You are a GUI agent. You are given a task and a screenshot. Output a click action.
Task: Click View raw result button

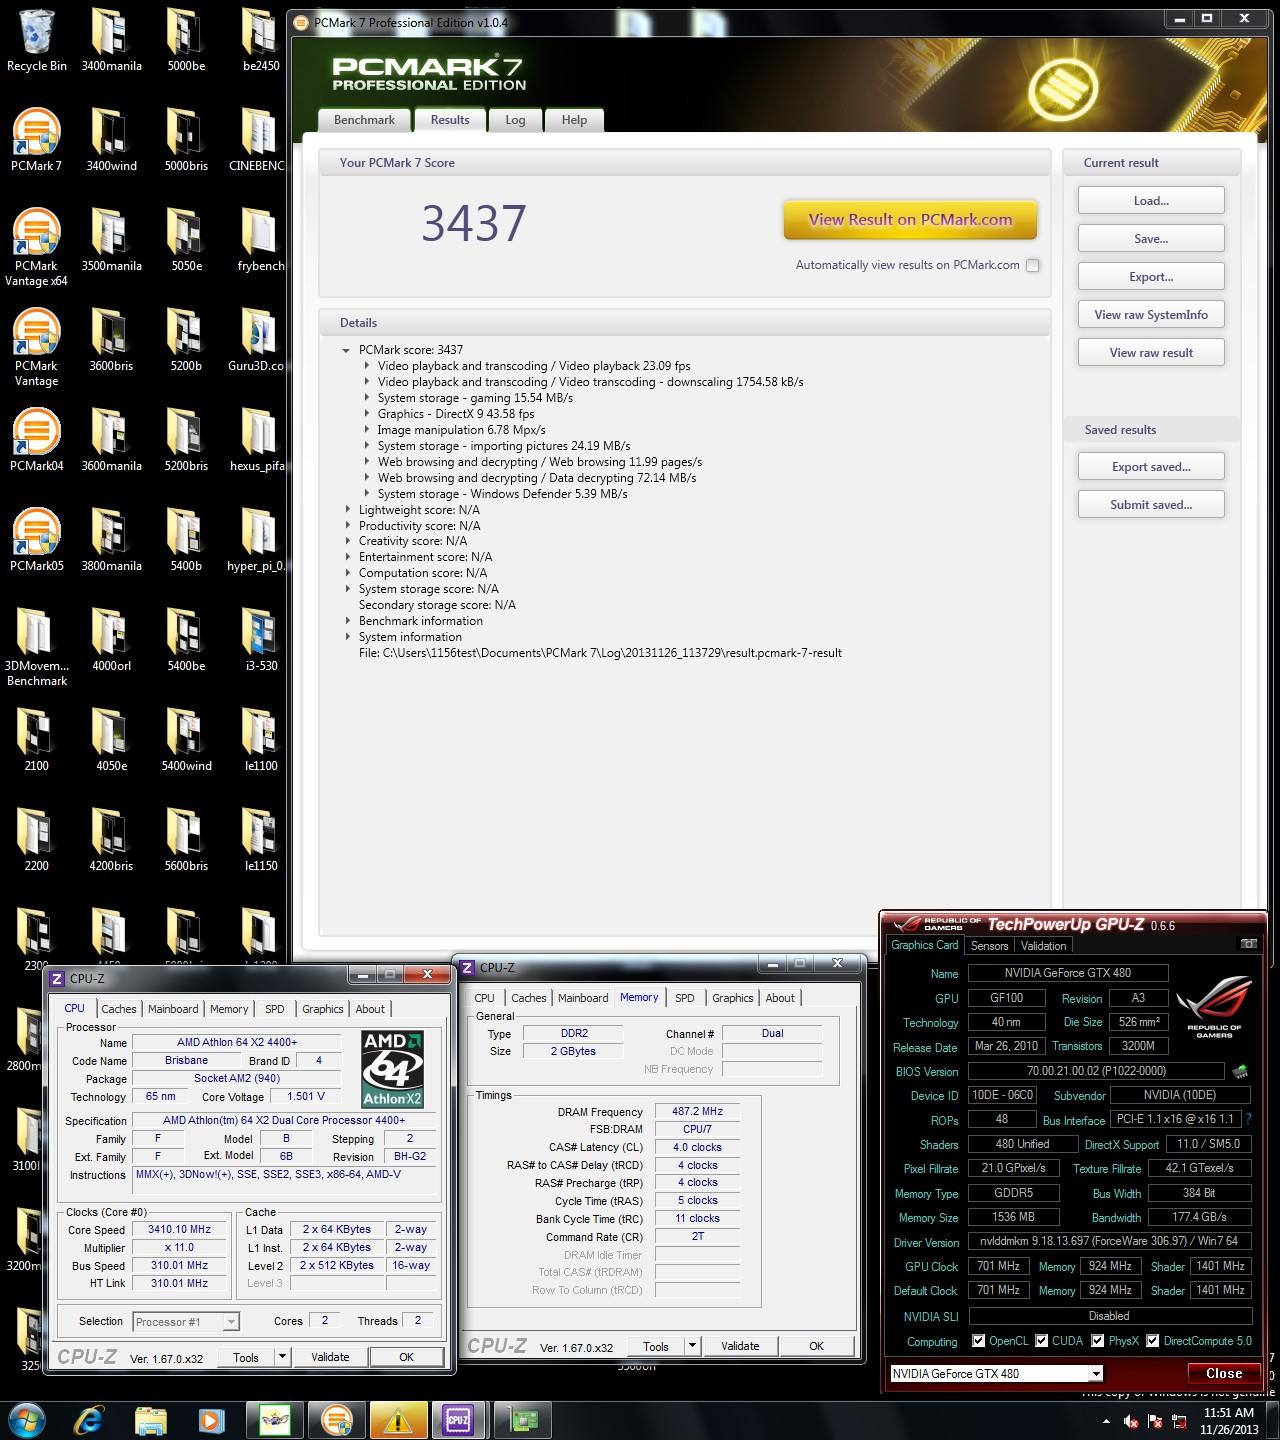(1151, 353)
